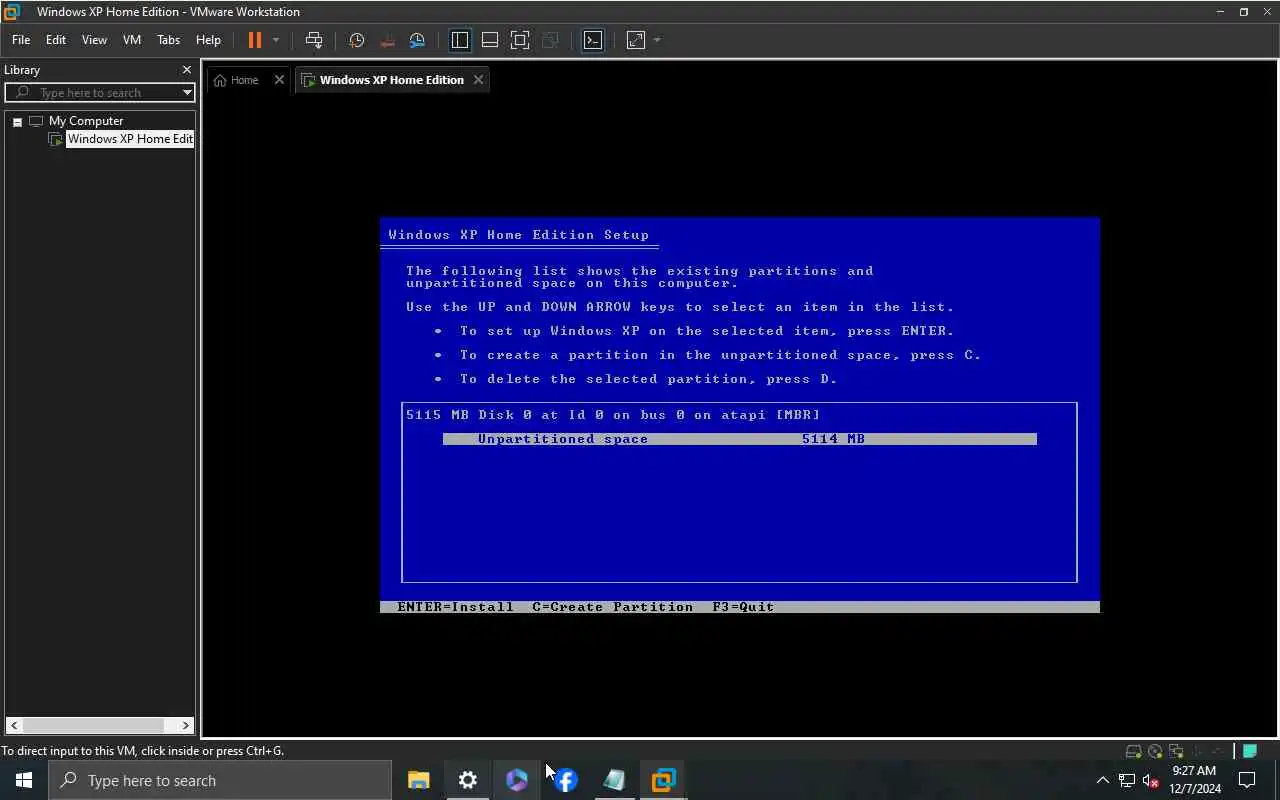Select the Unpartitioned space 5114 MB row
Screen dimensions: 1280x800
740,439
